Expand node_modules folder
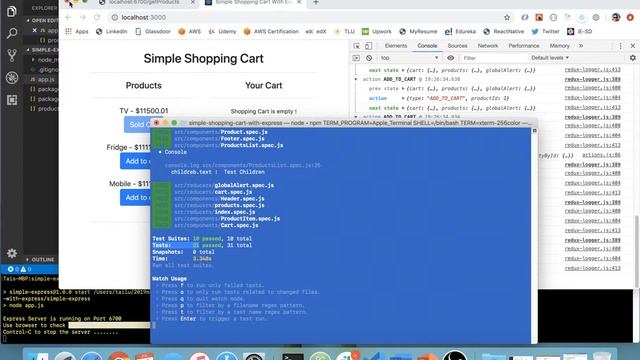 click(44, 60)
